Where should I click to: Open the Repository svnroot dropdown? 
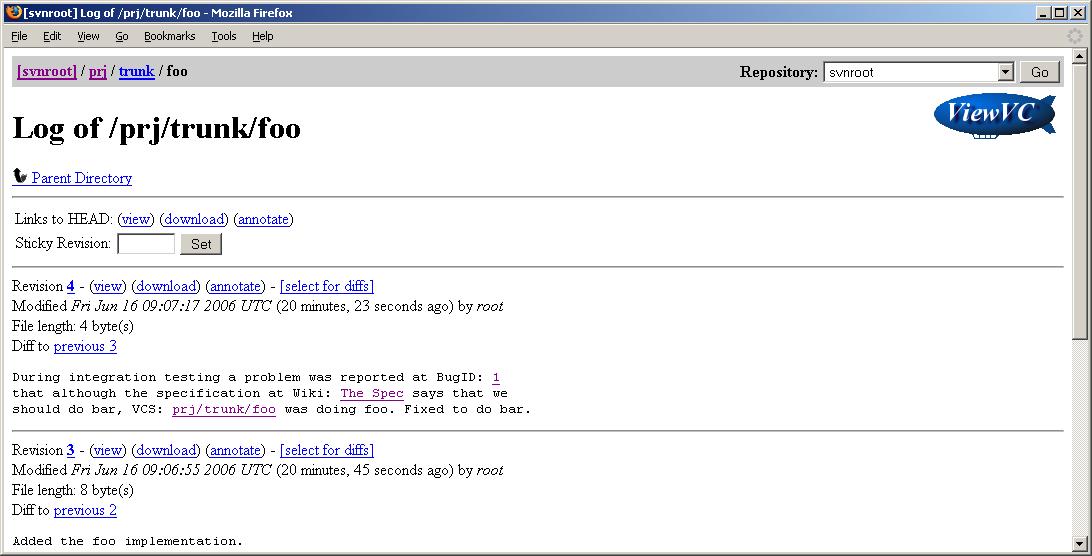pos(1006,72)
